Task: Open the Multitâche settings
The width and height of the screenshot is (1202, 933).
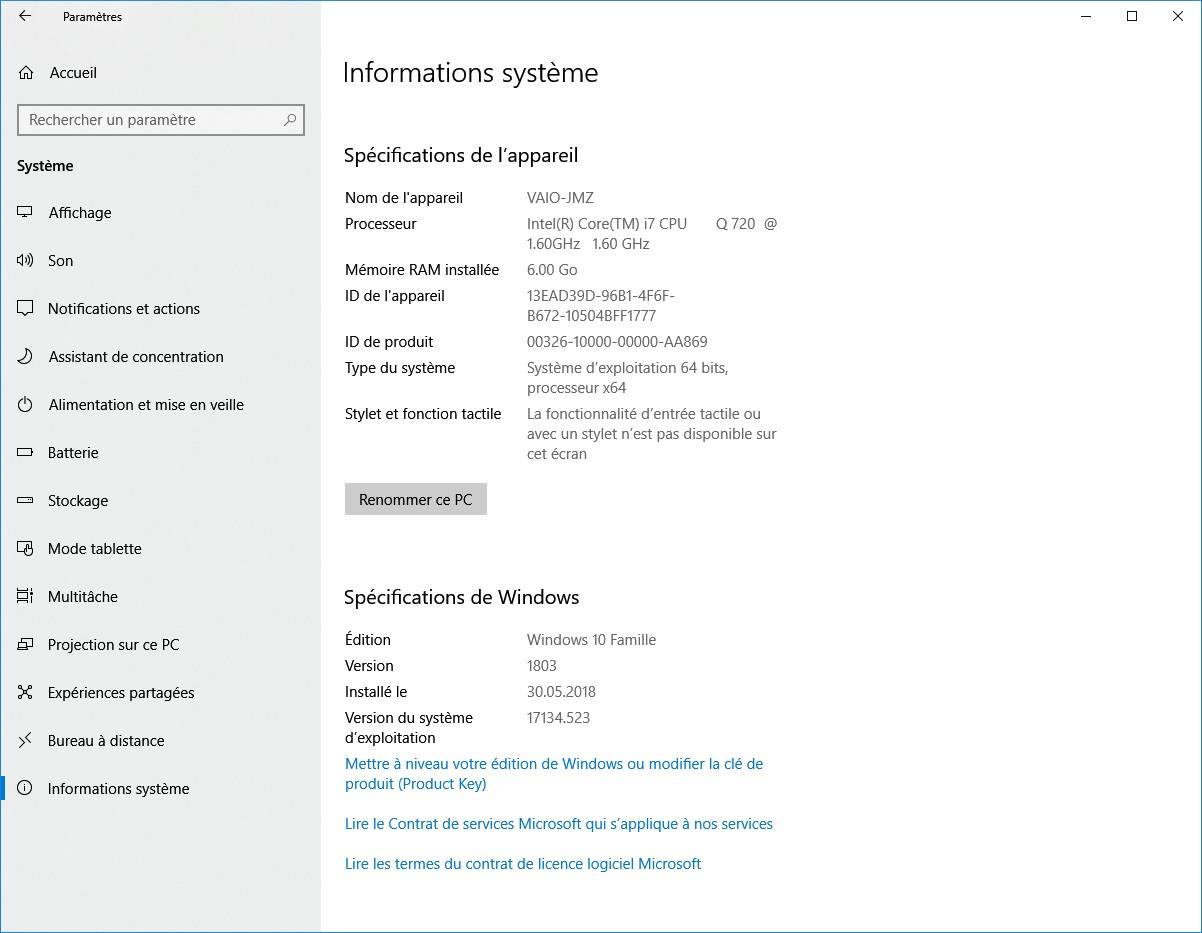Action: pyautogui.click(x=160, y=597)
